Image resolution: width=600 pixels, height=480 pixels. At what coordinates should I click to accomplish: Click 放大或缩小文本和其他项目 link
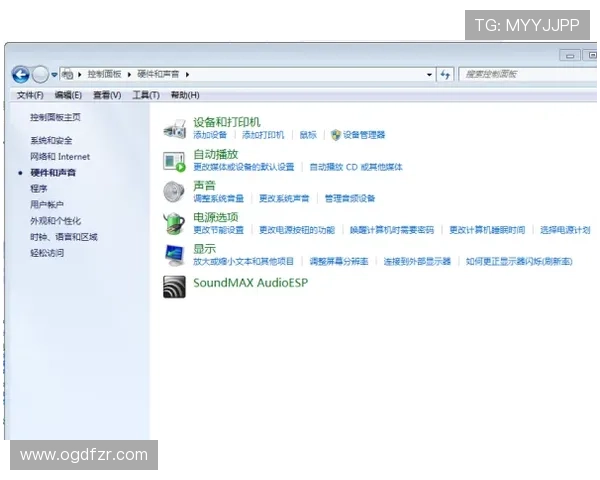243,261
